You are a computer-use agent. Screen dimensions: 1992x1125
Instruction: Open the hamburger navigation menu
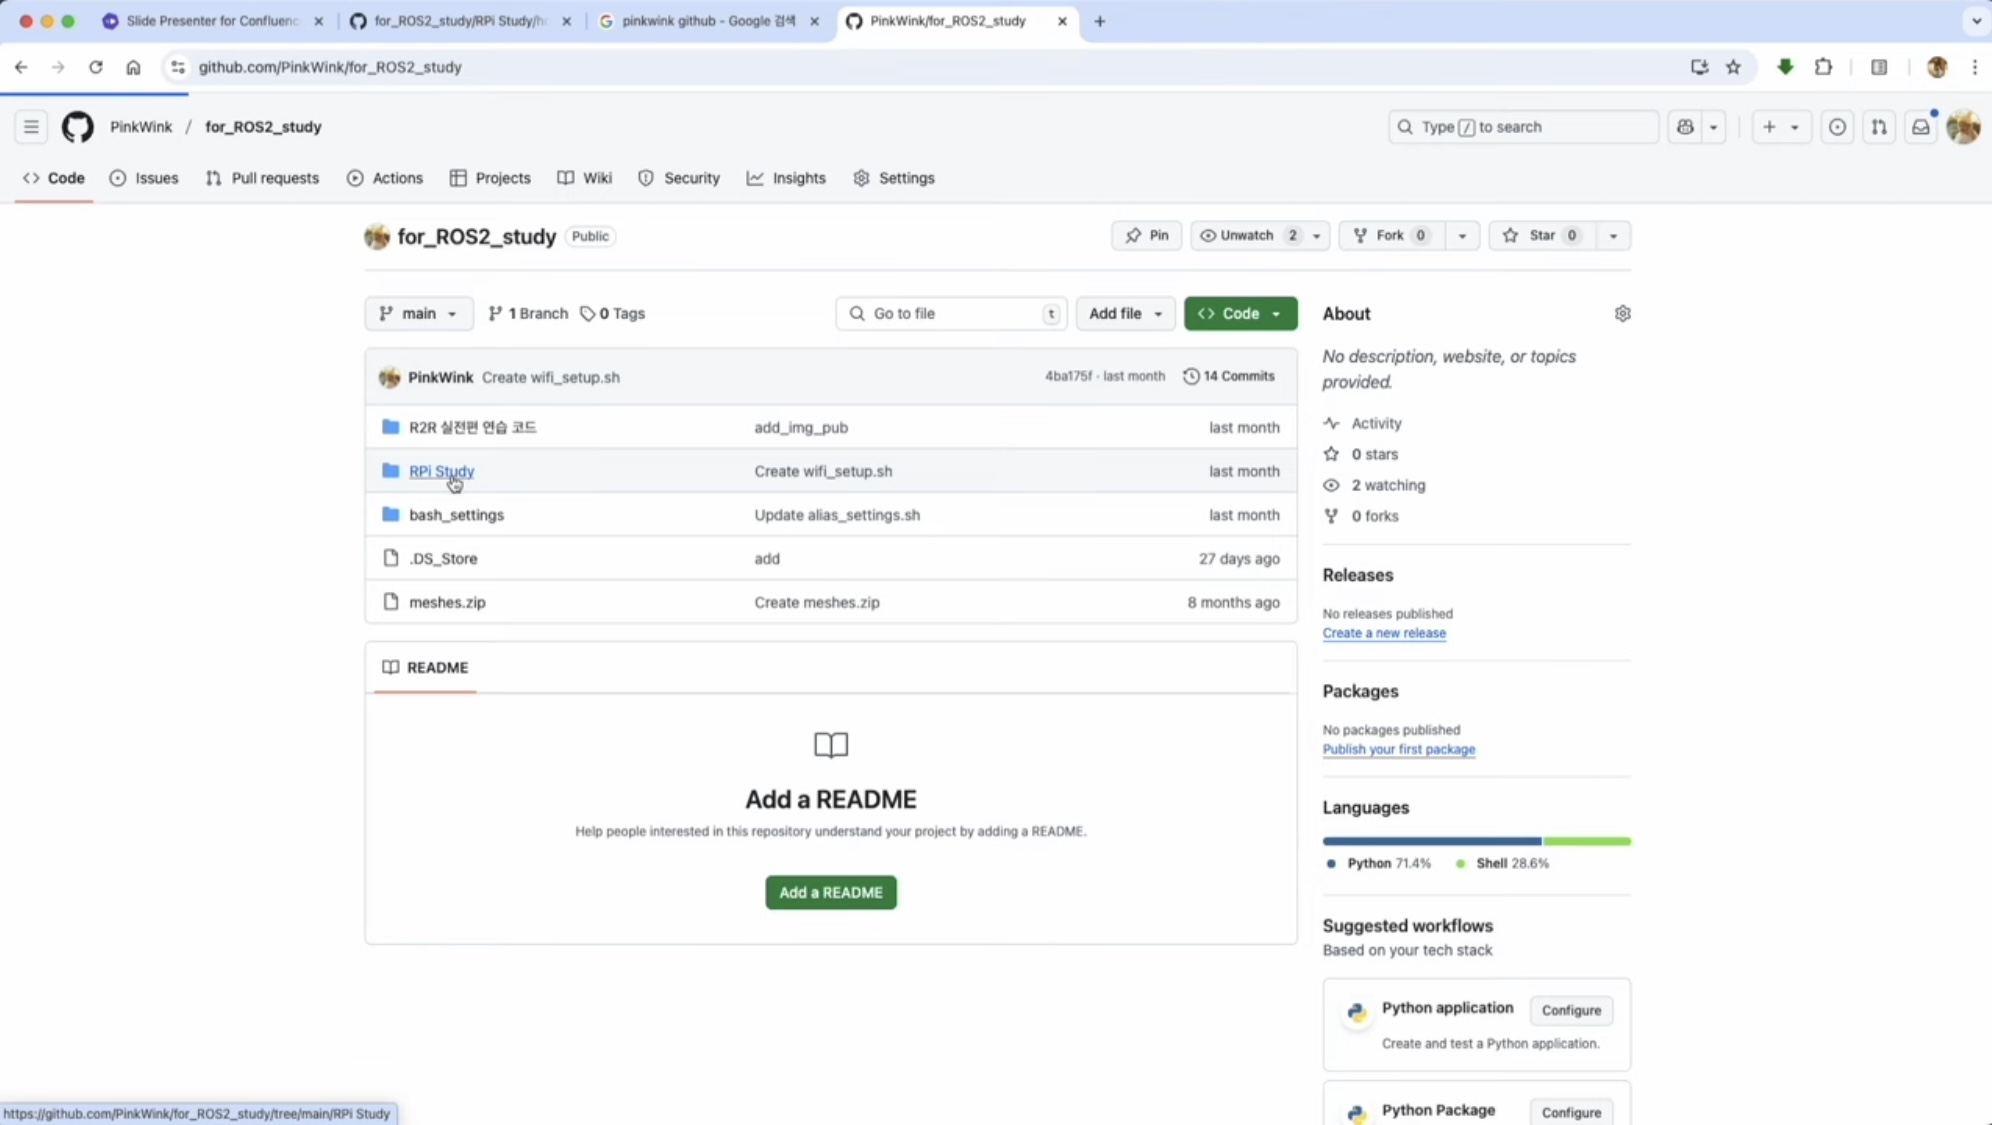coord(31,127)
